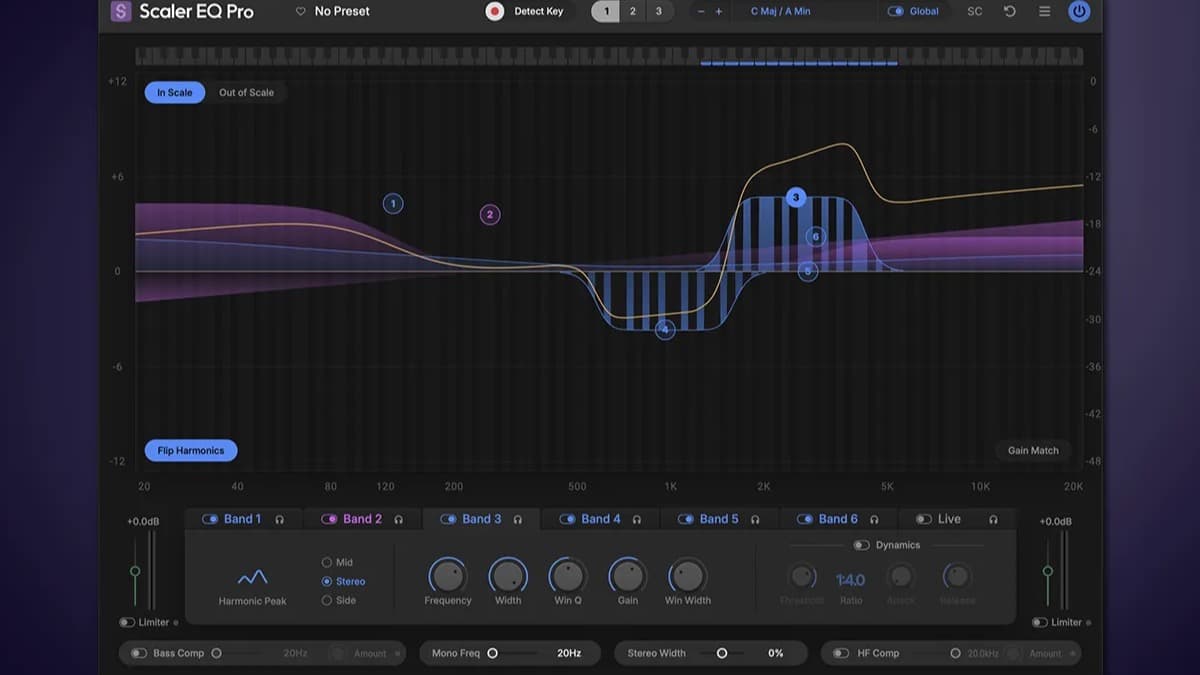Image resolution: width=1200 pixels, height=675 pixels.
Task: Enable the HF Comp switch
Action: point(841,653)
